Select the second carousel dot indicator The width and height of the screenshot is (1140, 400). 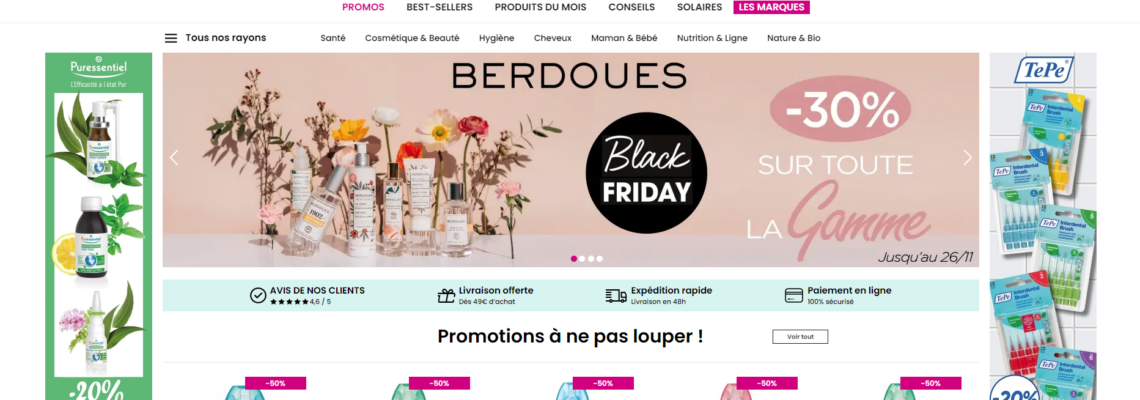click(x=582, y=258)
